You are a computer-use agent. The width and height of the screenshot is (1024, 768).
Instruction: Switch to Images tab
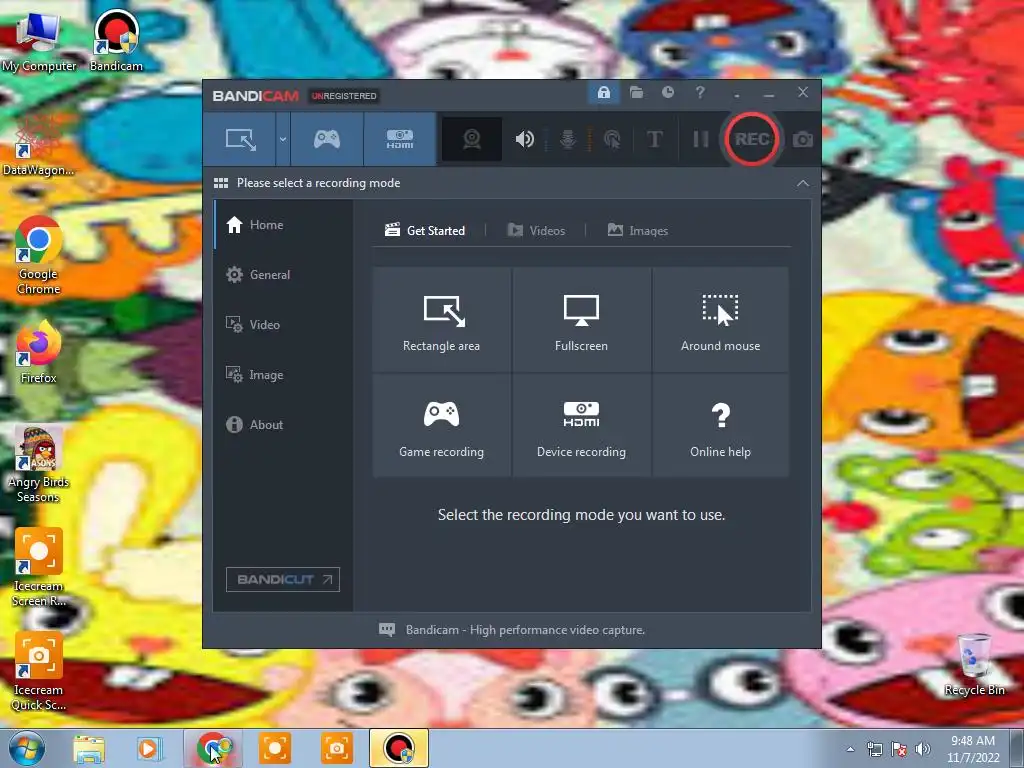point(638,231)
